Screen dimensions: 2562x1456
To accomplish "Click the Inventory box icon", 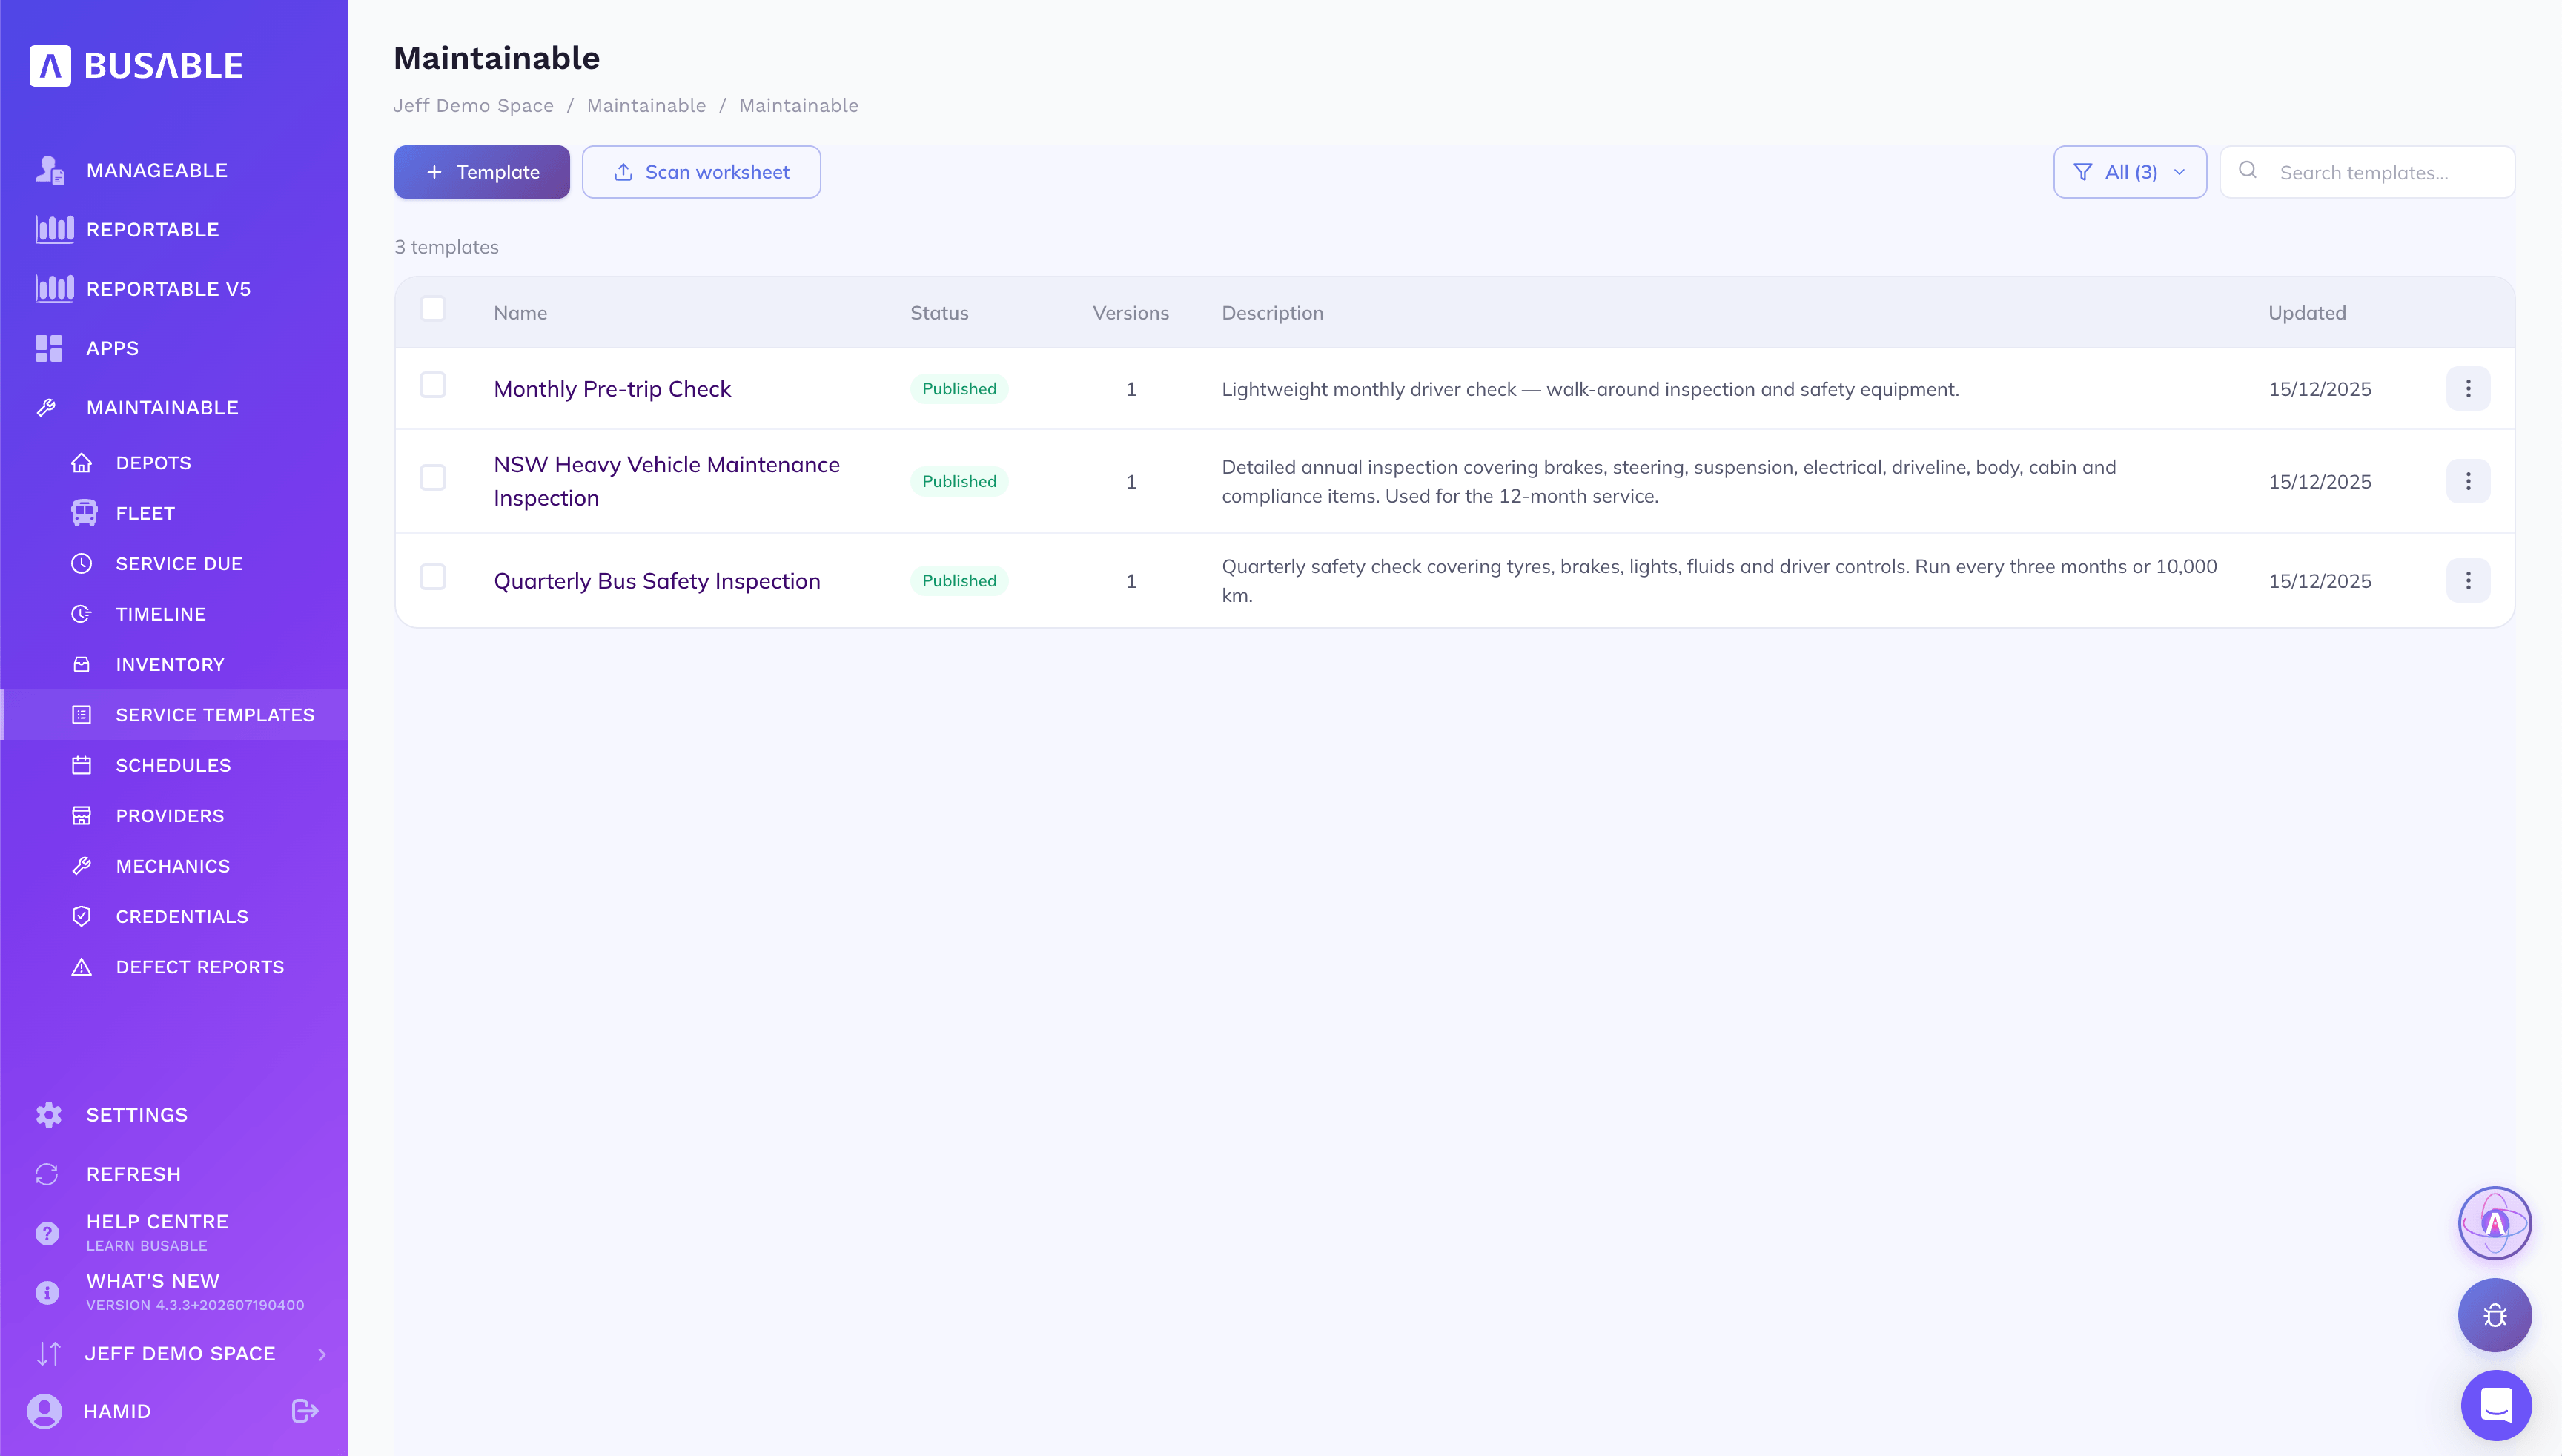I will (82, 665).
